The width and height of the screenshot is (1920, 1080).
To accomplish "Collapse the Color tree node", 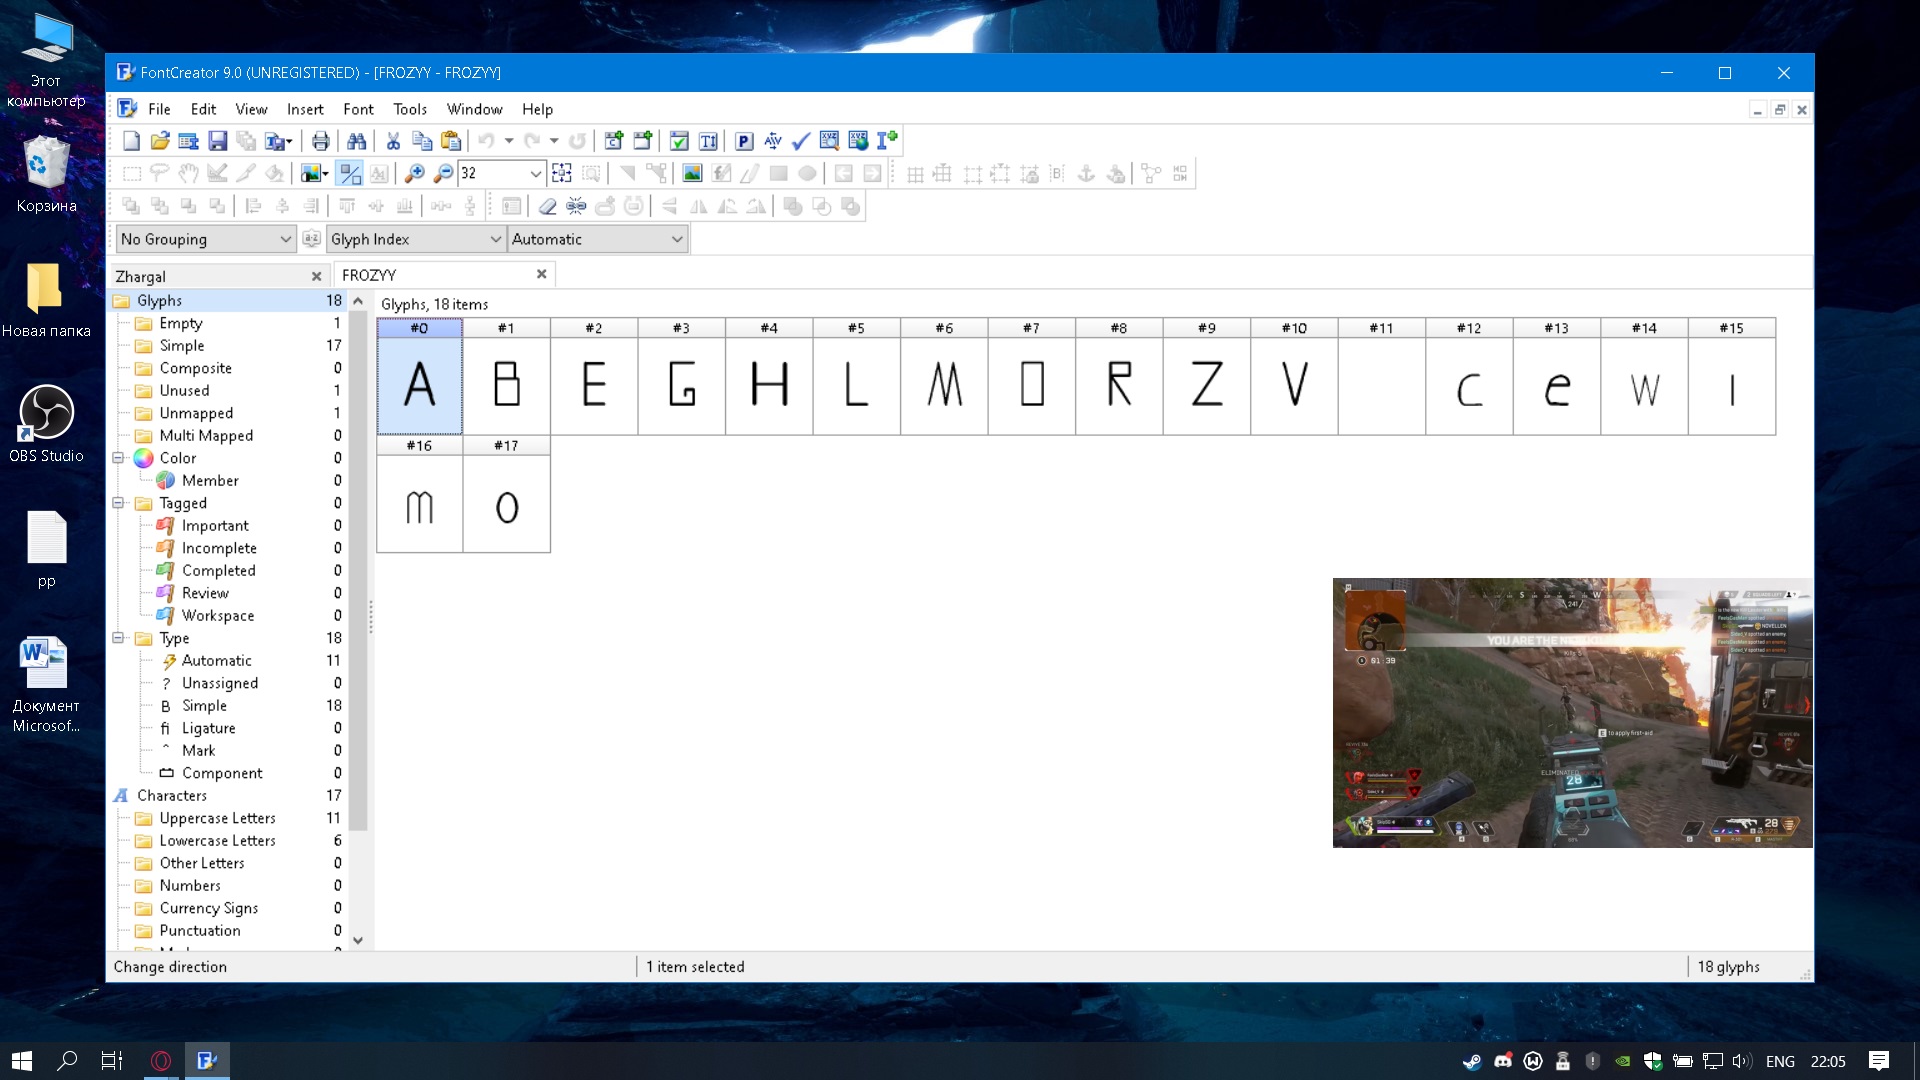I will (118, 458).
